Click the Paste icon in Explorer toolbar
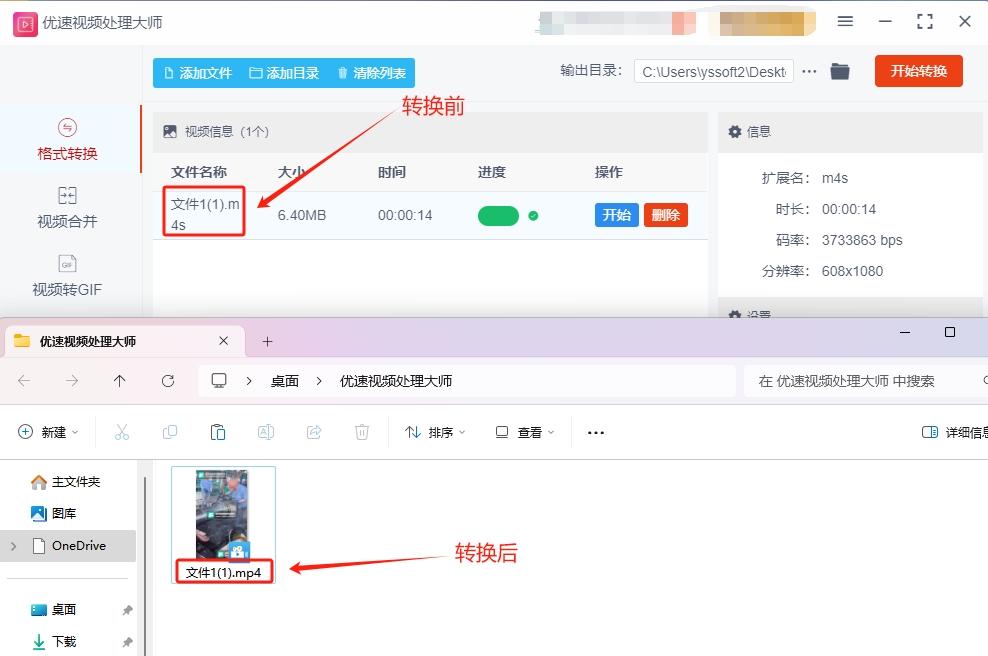This screenshot has width=988, height=656. coord(219,431)
